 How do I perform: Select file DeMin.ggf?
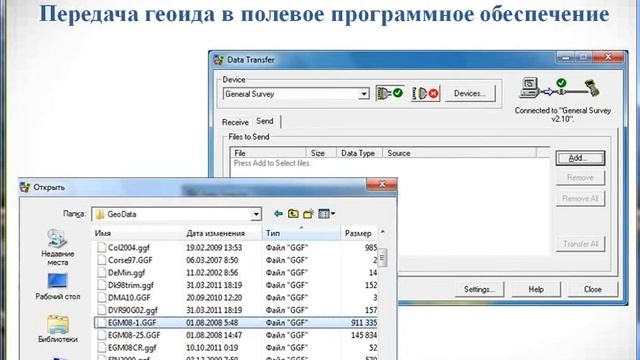[127, 273]
